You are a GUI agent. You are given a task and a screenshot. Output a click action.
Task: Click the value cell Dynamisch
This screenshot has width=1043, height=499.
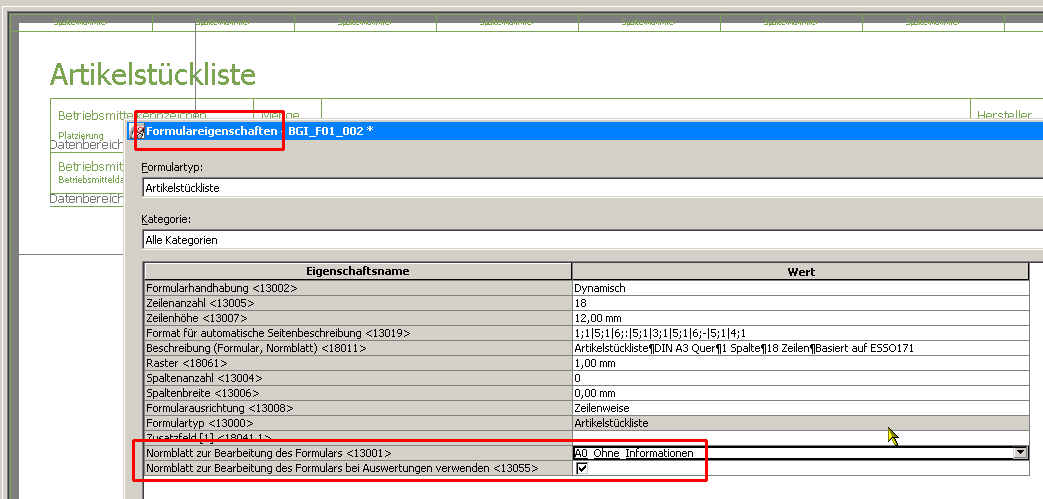[x=801, y=288]
